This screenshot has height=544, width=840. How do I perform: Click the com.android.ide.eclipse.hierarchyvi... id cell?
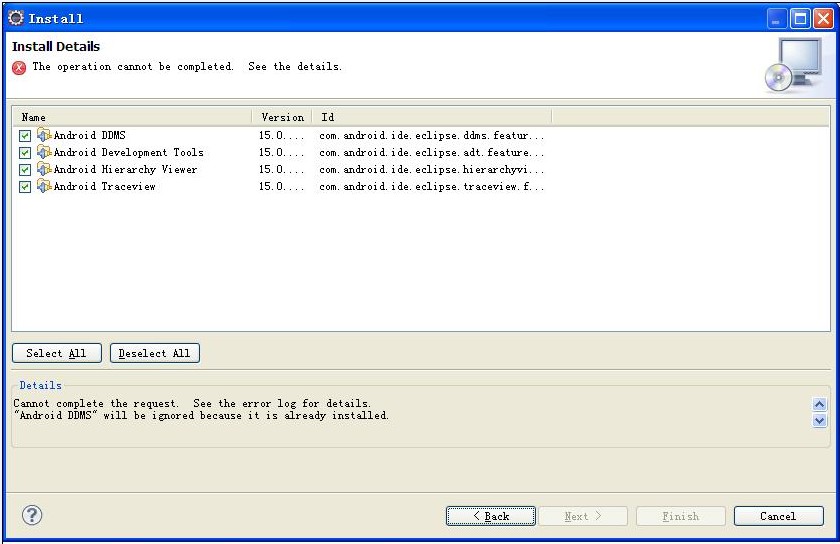point(432,169)
